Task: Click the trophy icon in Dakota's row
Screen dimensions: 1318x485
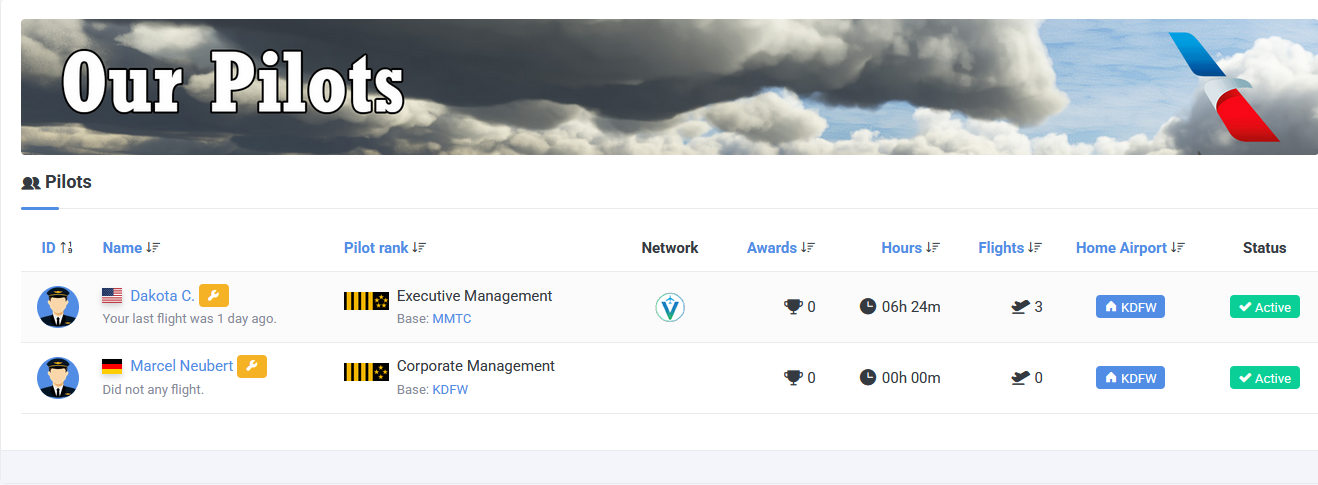Action: click(x=794, y=307)
